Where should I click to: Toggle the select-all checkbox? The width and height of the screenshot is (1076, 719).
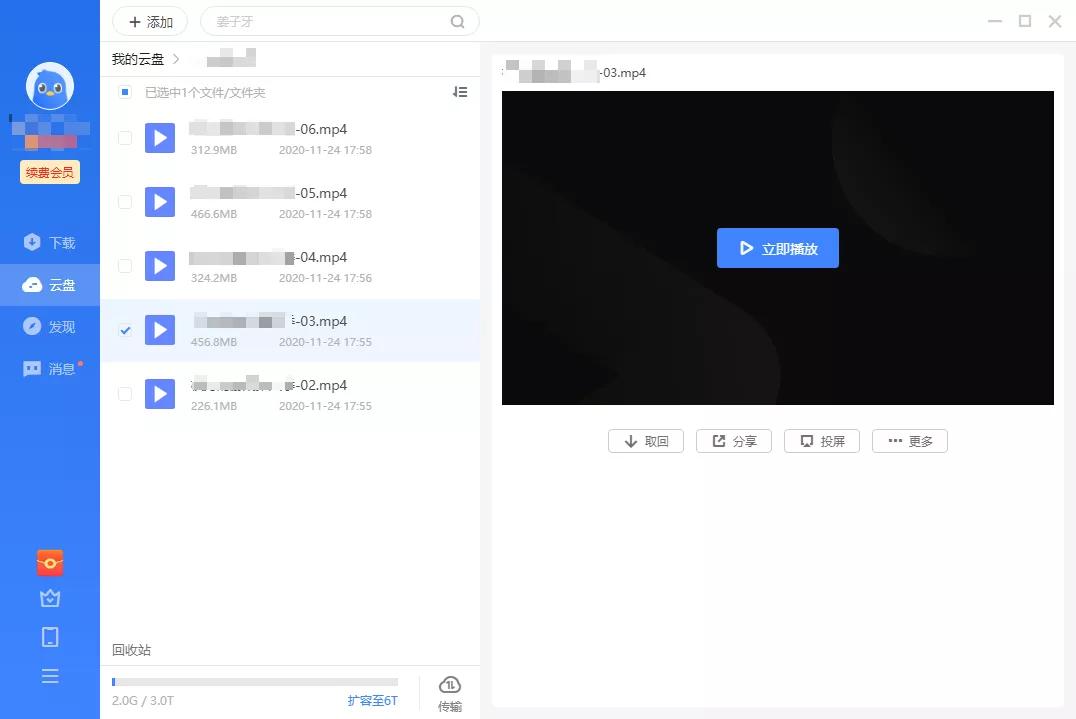[x=125, y=92]
